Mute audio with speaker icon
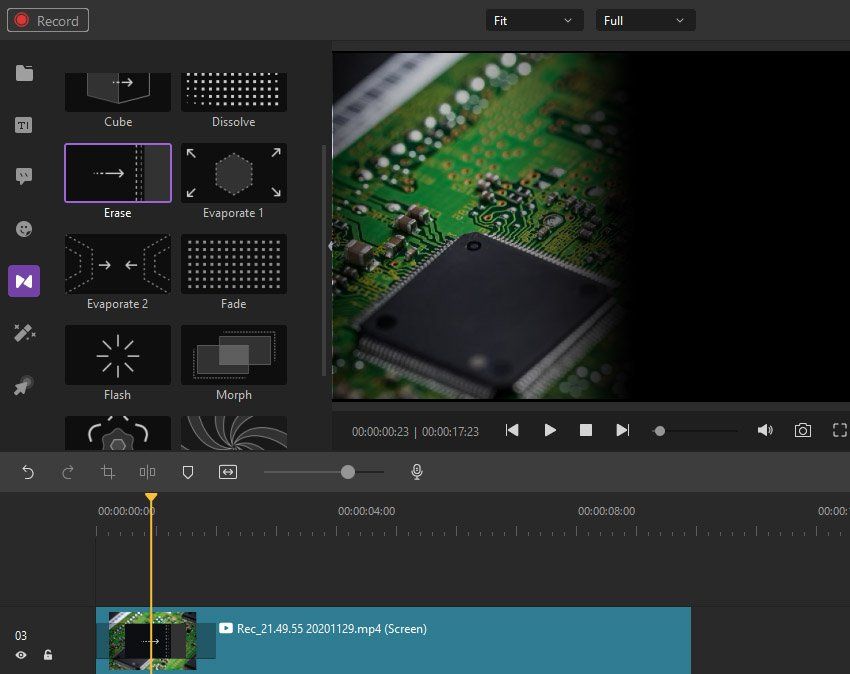 pyautogui.click(x=765, y=431)
